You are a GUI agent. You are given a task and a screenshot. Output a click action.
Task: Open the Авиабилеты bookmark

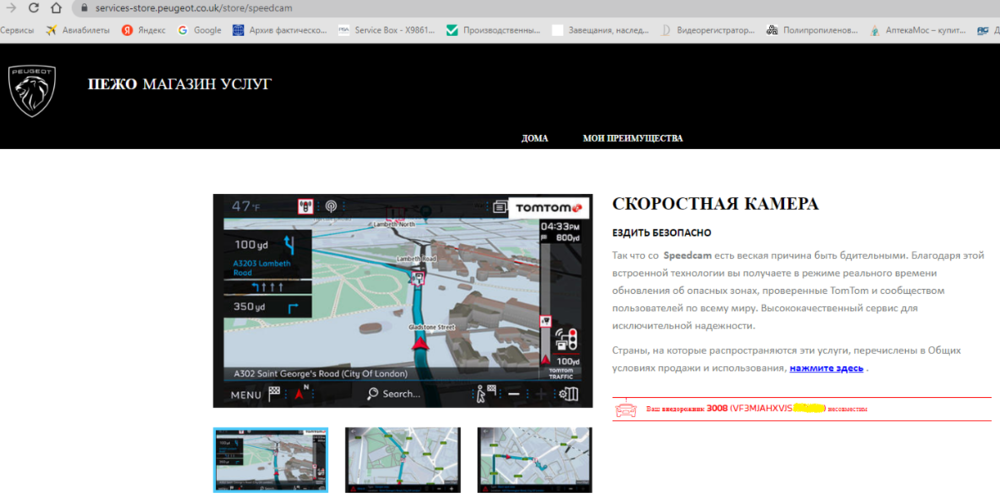[78, 30]
